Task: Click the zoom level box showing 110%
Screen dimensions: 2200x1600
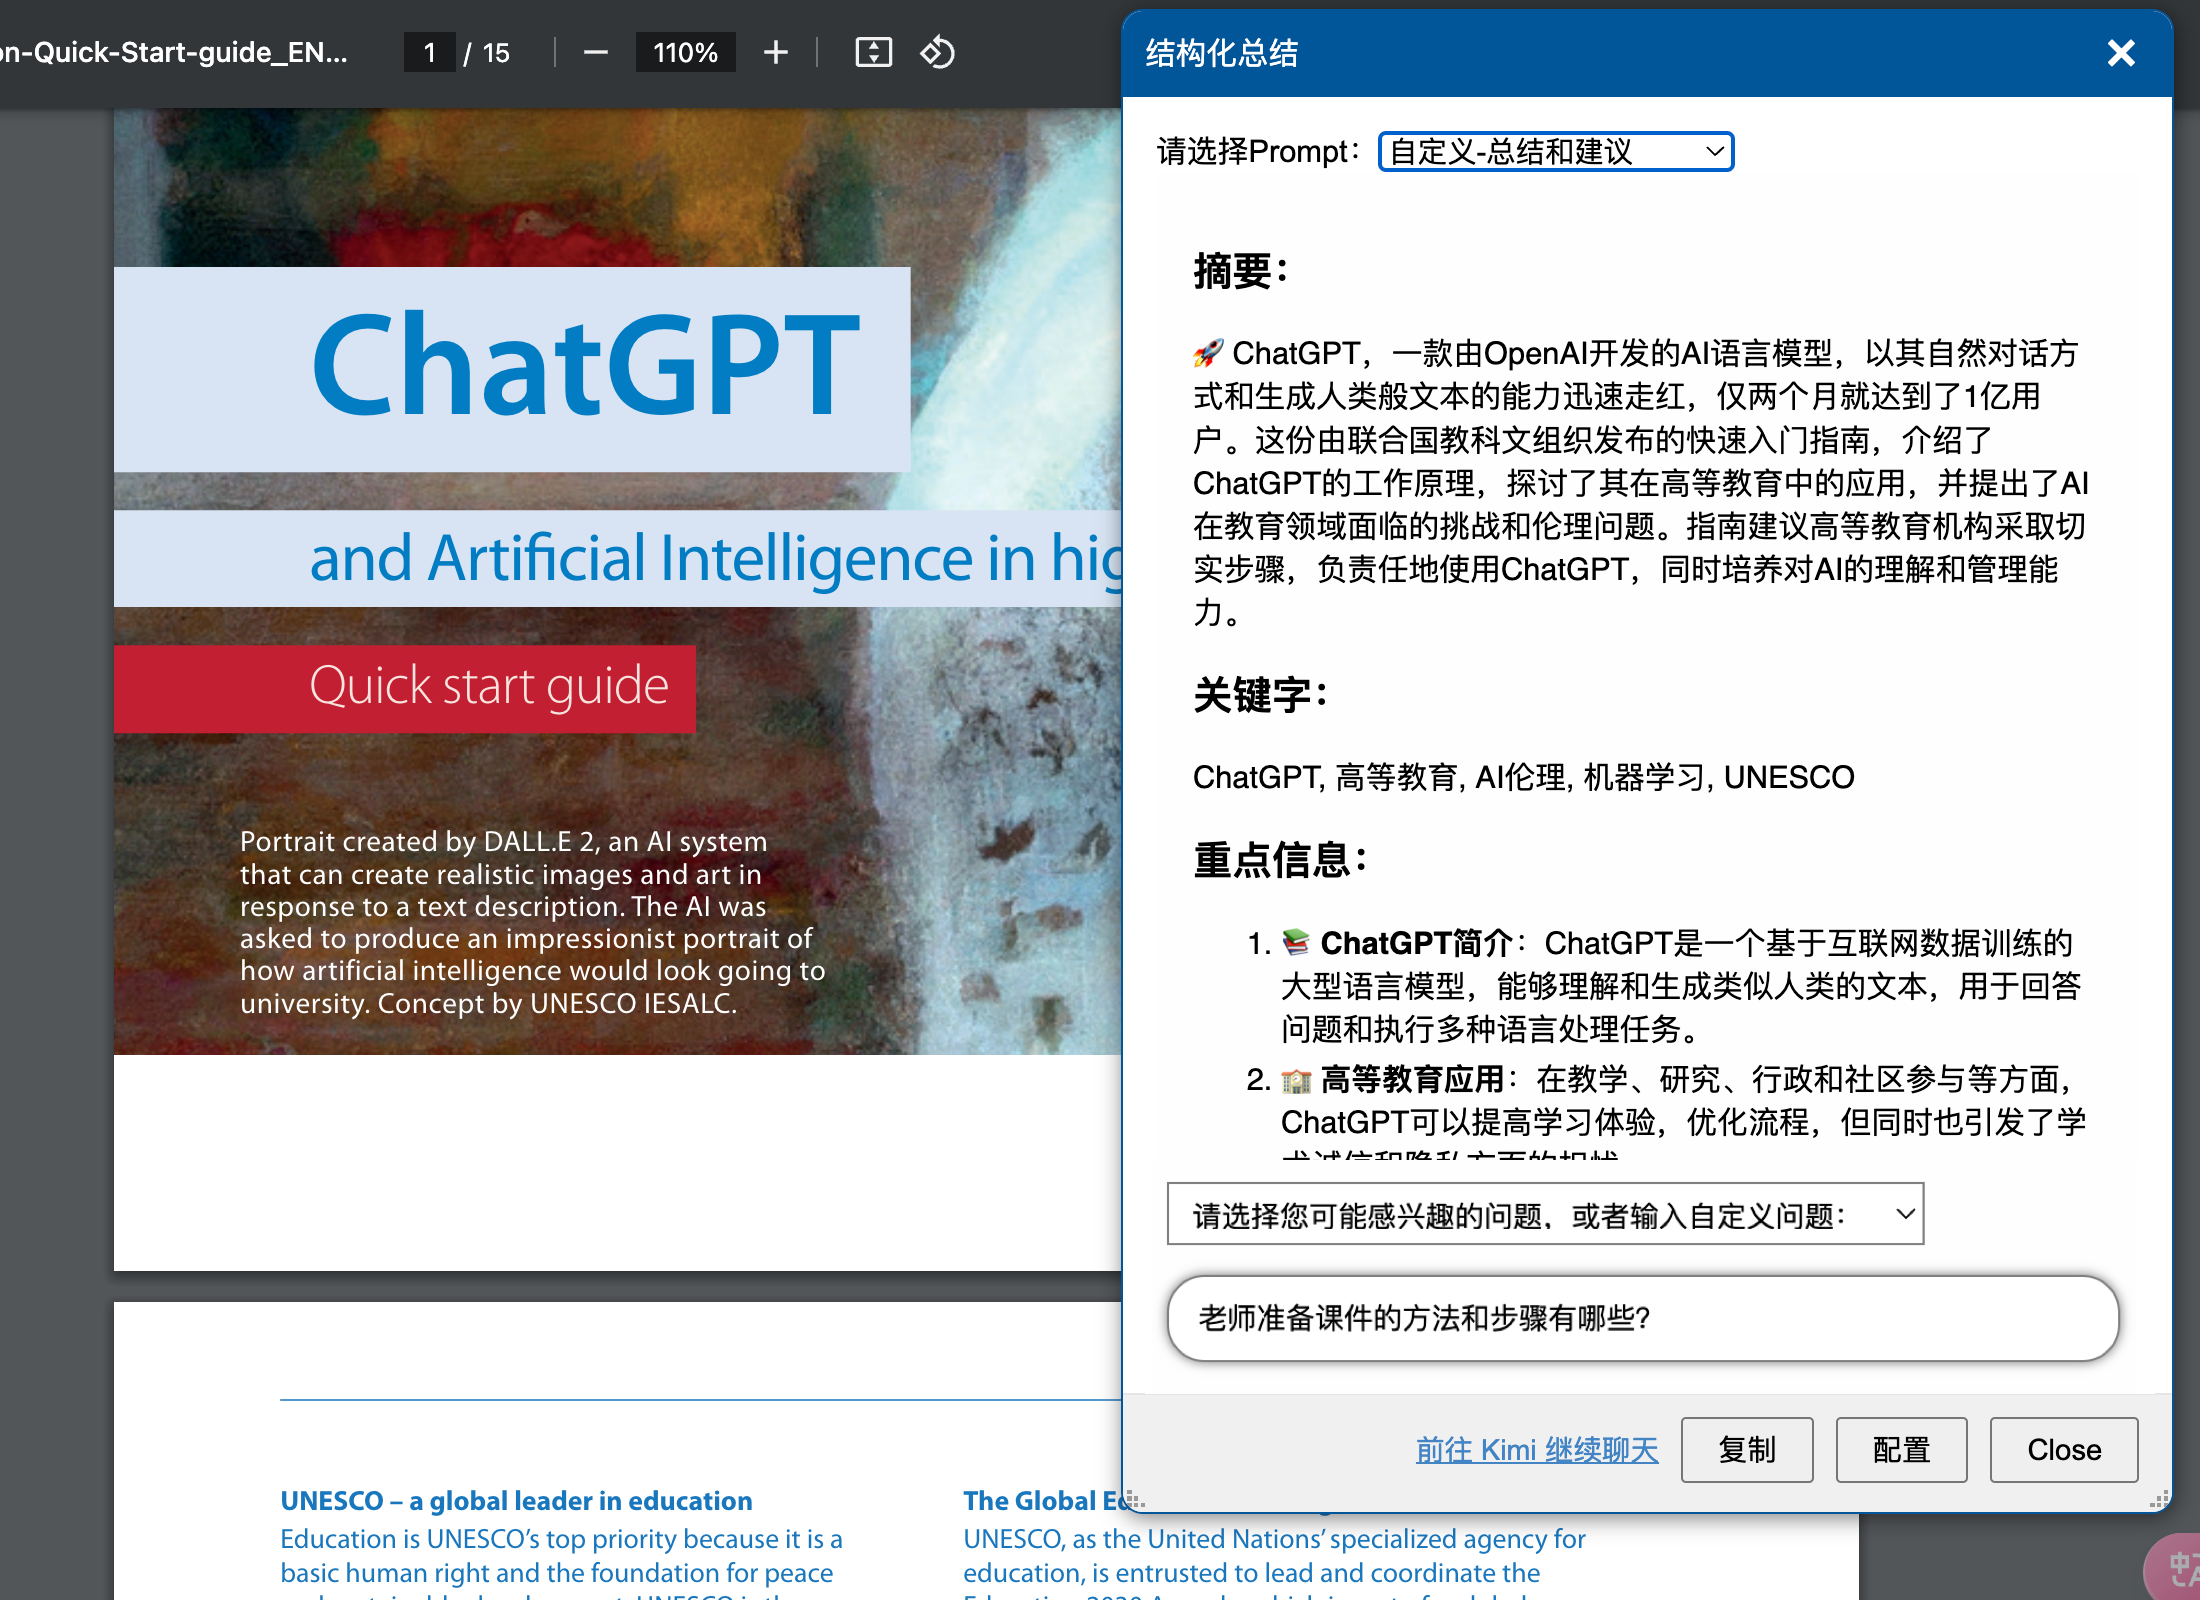Action: pos(685,52)
